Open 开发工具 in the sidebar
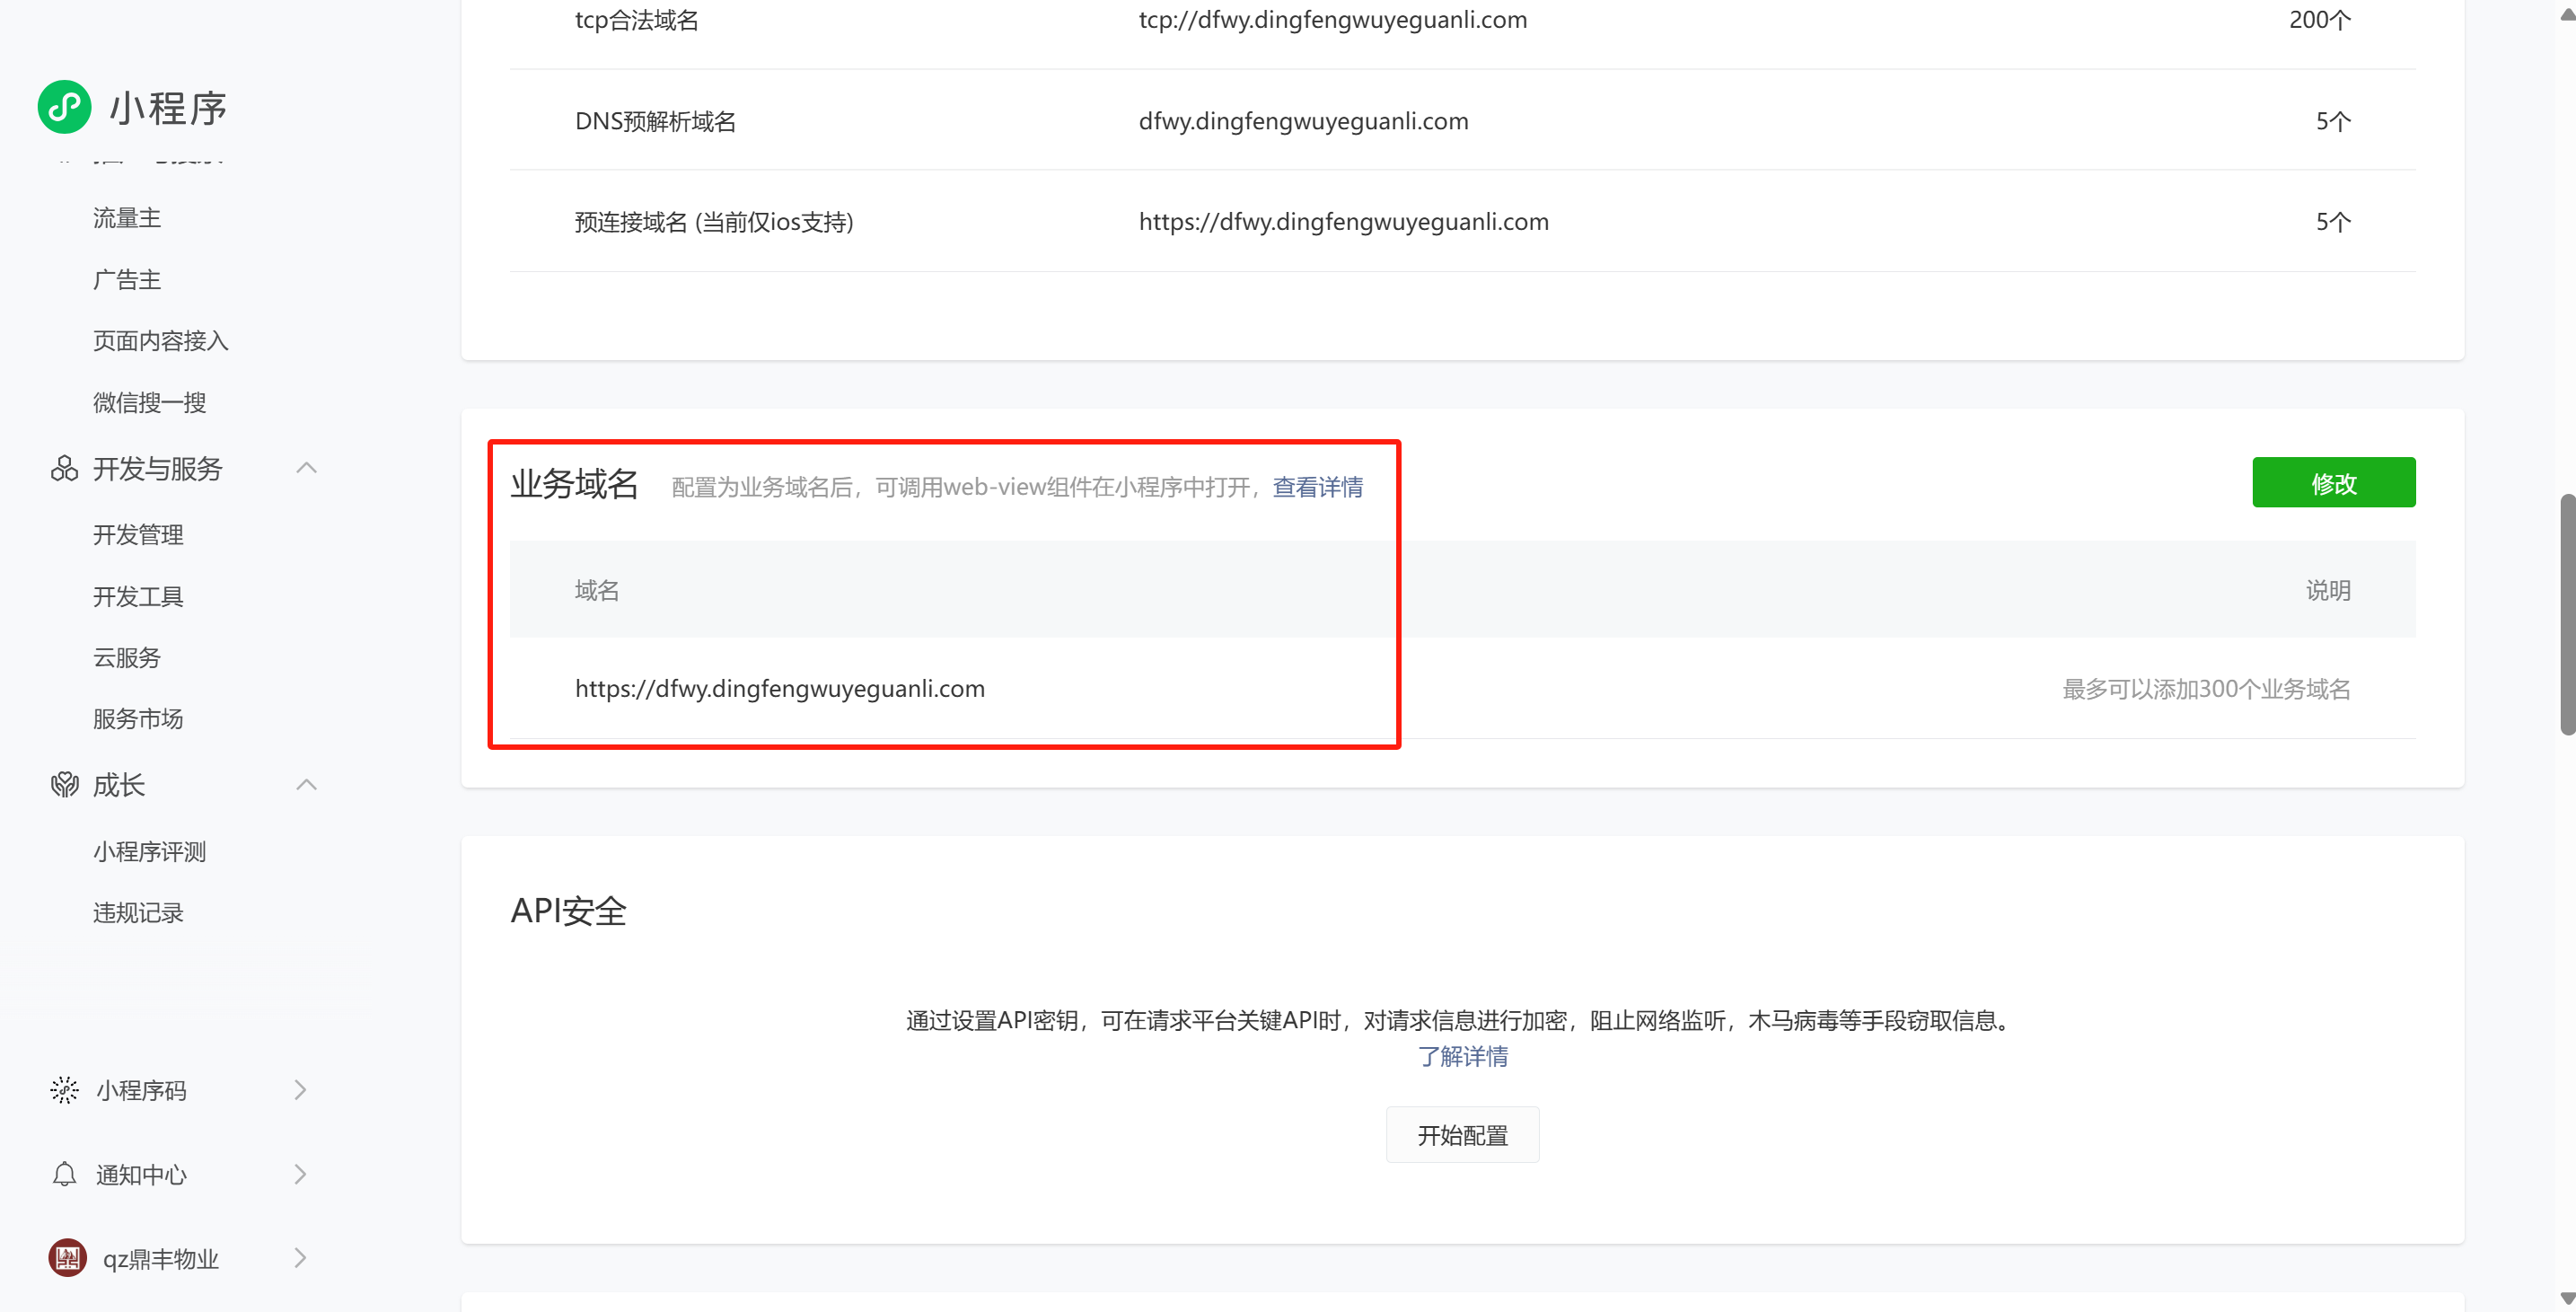 coord(138,597)
